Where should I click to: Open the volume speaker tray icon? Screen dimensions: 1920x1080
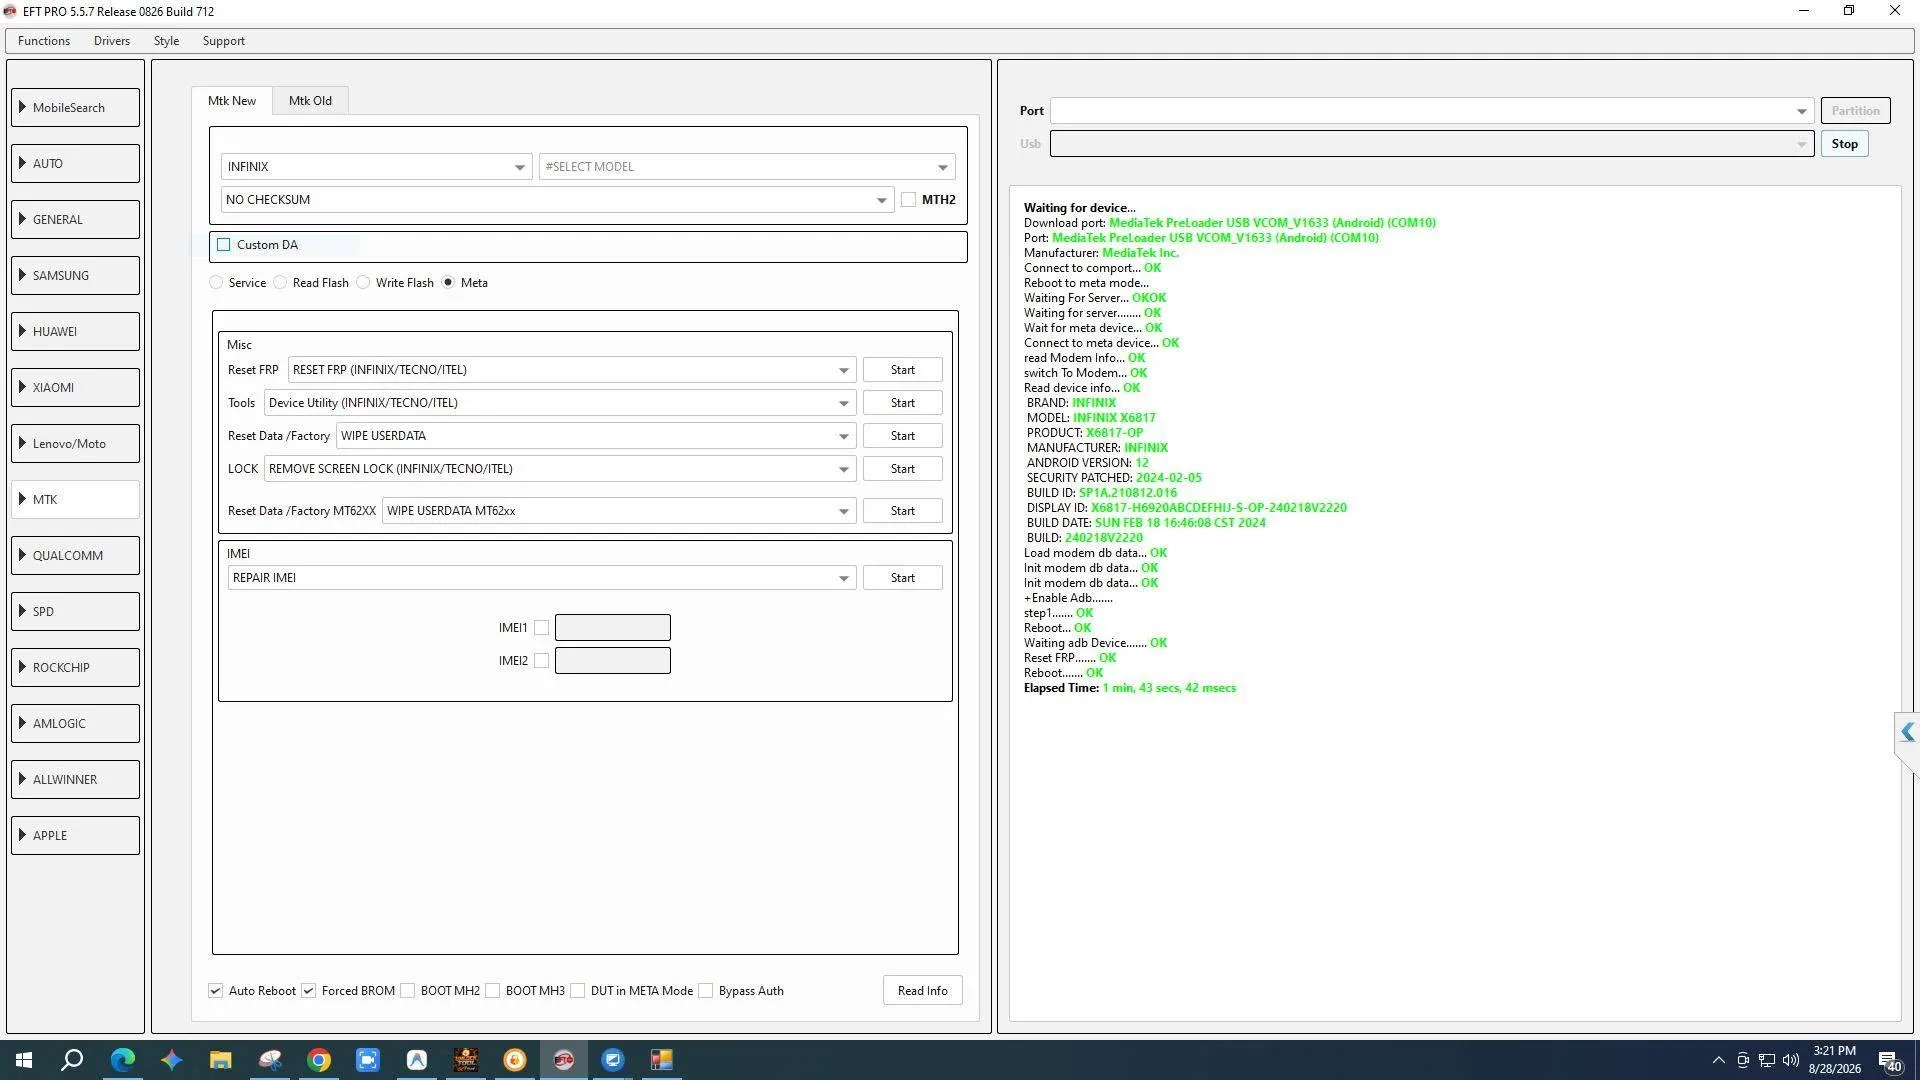point(1791,1060)
